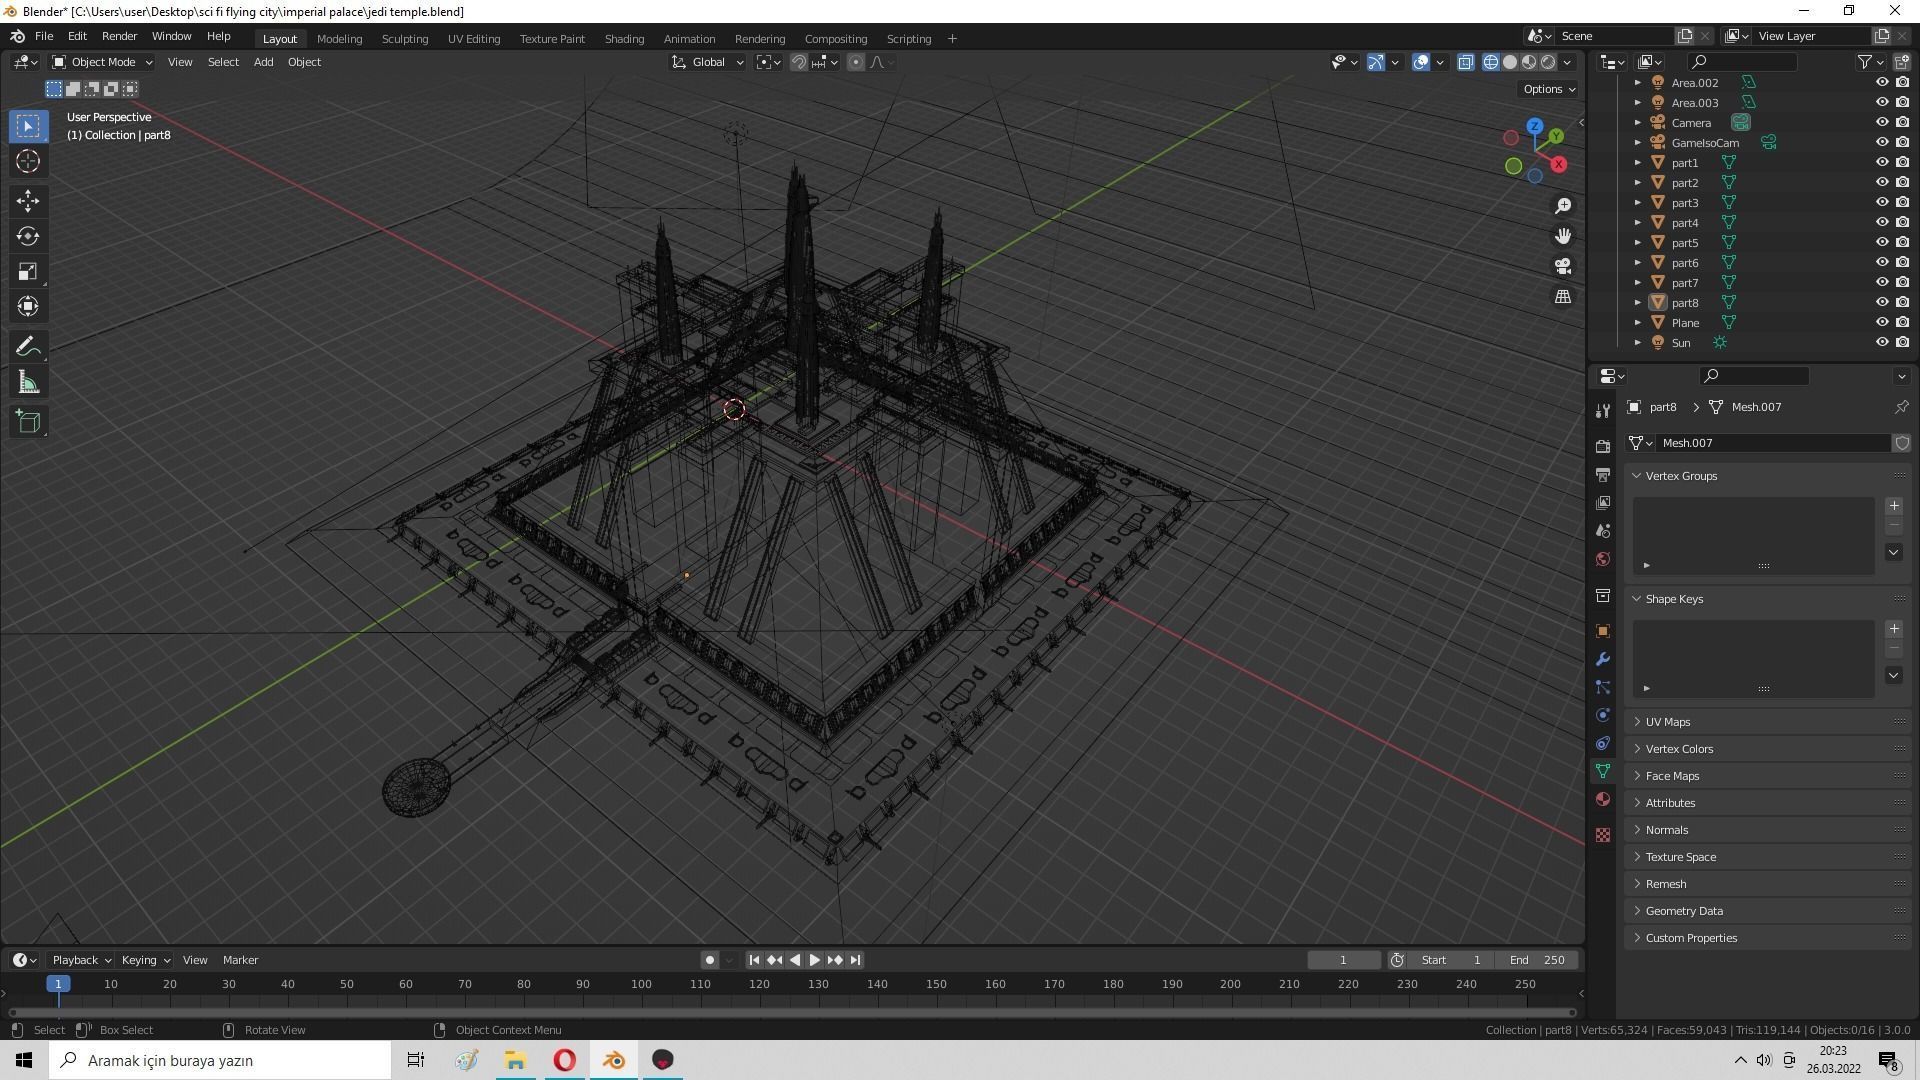Hide part8 in viewport with eye
The image size is (1920, 1080).
click(1882, 303)
